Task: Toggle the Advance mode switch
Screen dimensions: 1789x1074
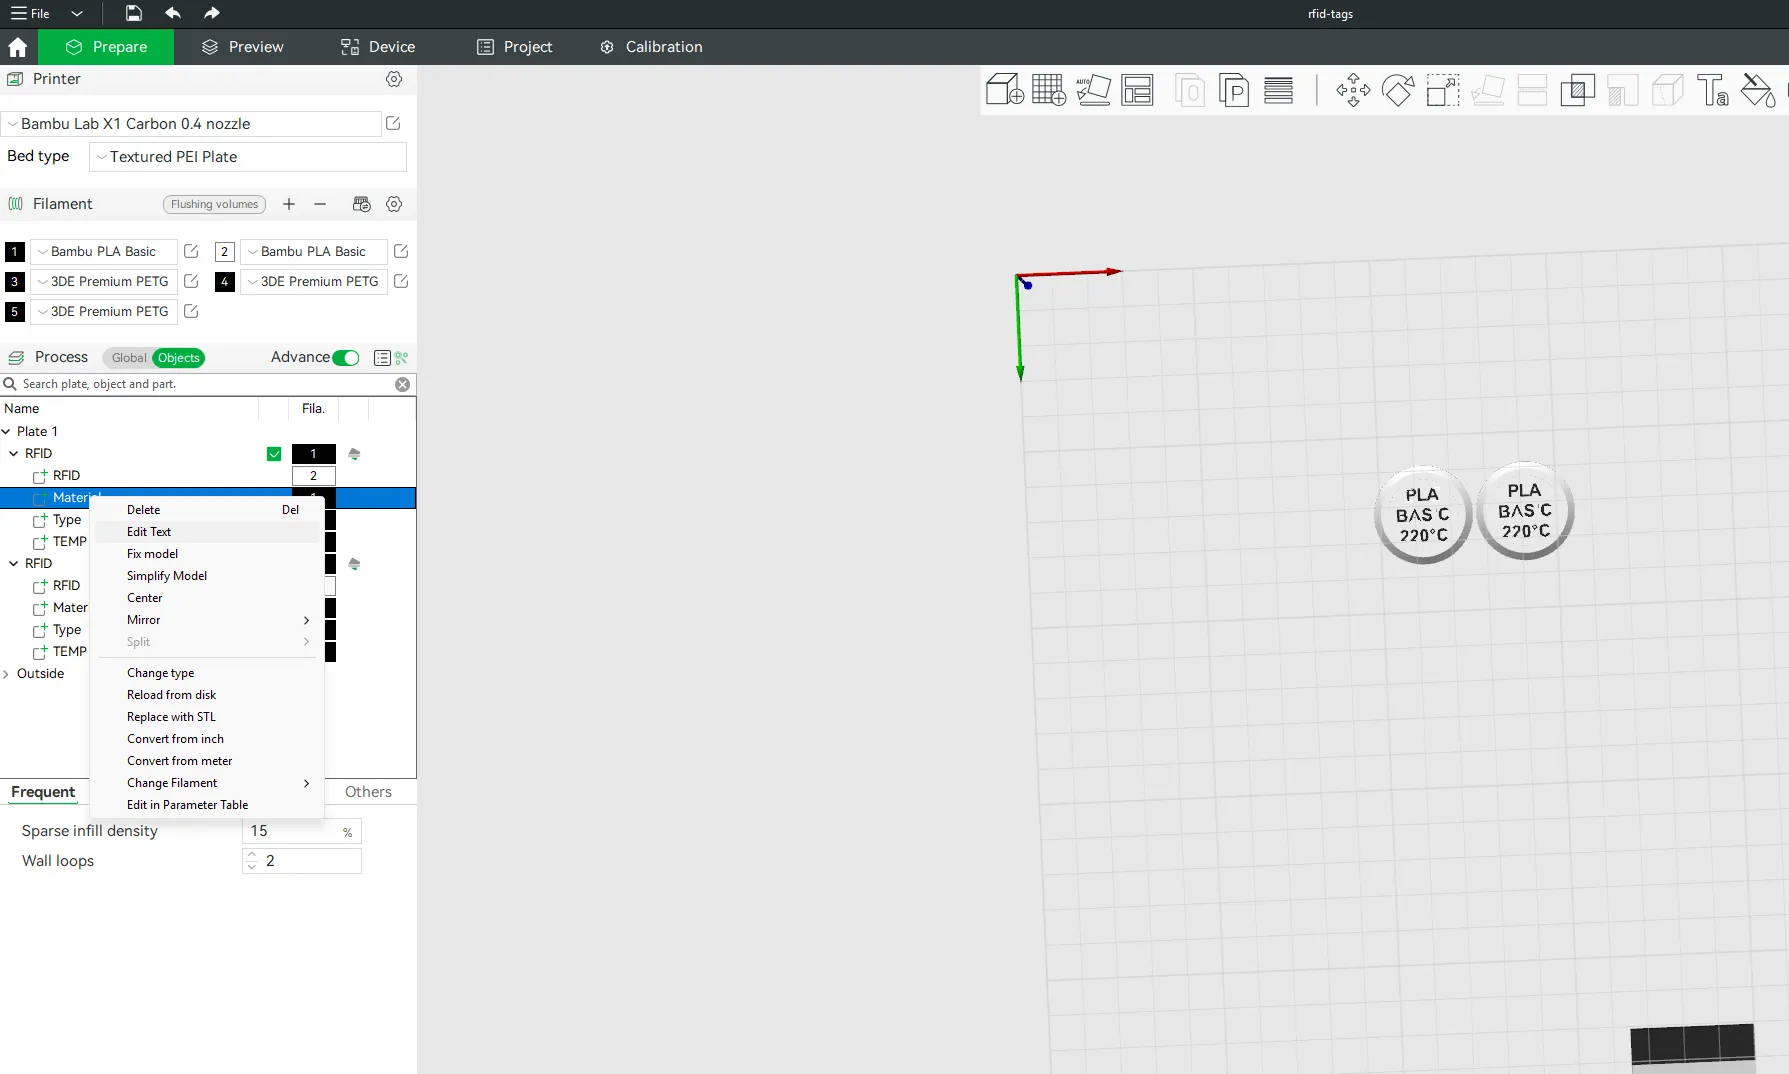Action: click(x=346, y=358)
